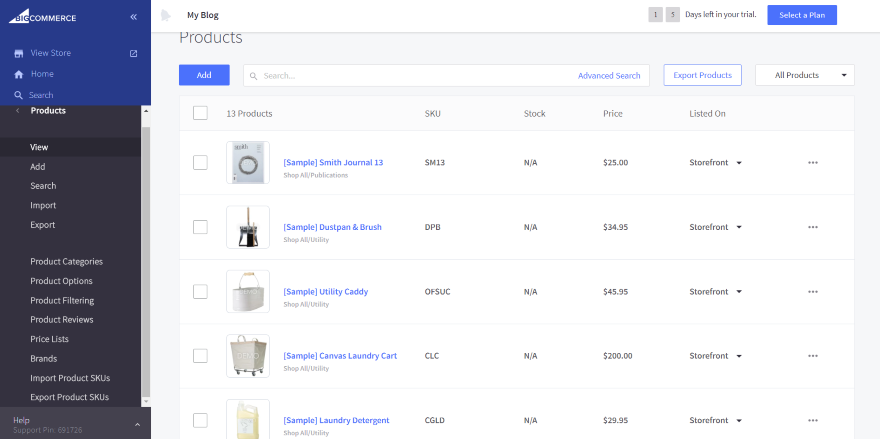Image resolution: width=880 pixels, height=439 pixels.
Task: Click the View Store storefront icon
Action: 18,53
